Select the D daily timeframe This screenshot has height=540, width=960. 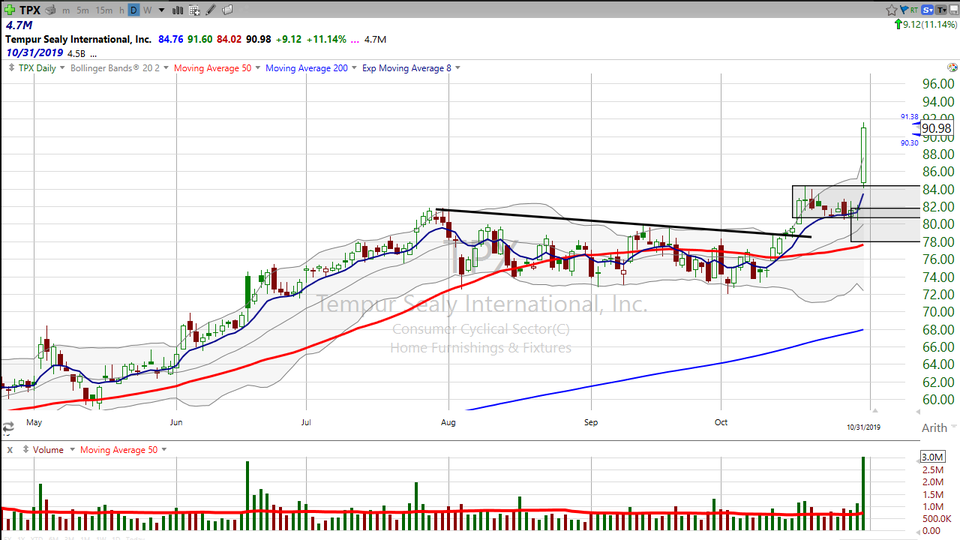[133, 10]
